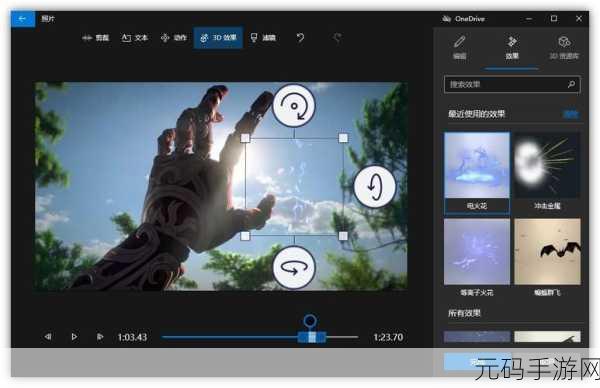Click the greyed-out redo arrow

click(x=337, y=37)
